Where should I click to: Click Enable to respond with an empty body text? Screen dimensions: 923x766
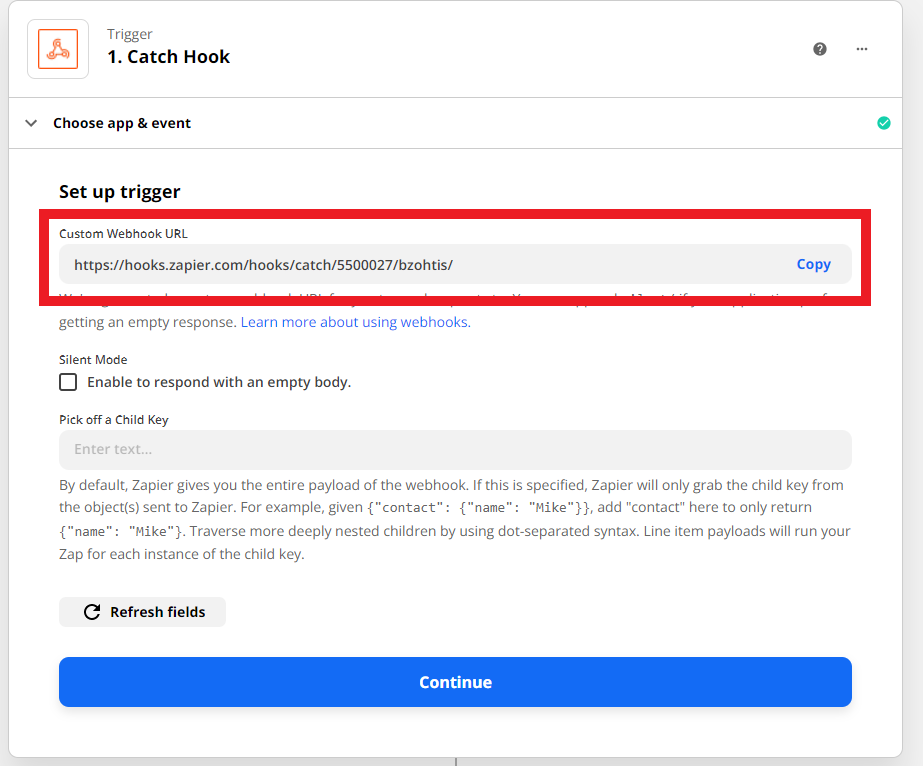coord(219,382)
